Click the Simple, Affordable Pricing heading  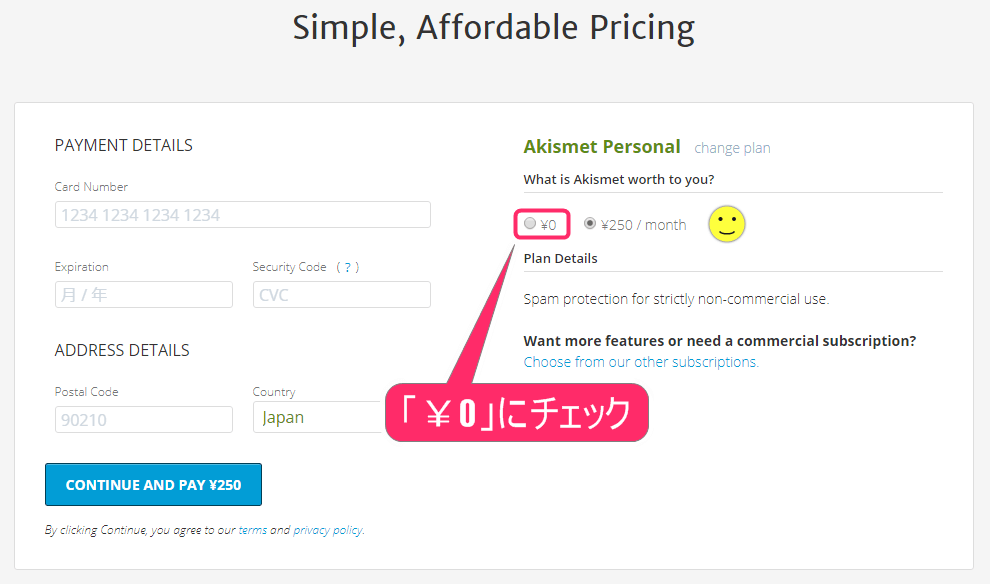[x=494, y=27]
